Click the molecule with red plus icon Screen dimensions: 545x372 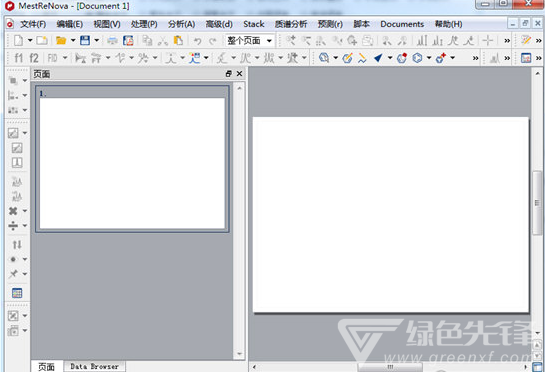(441, 58)
